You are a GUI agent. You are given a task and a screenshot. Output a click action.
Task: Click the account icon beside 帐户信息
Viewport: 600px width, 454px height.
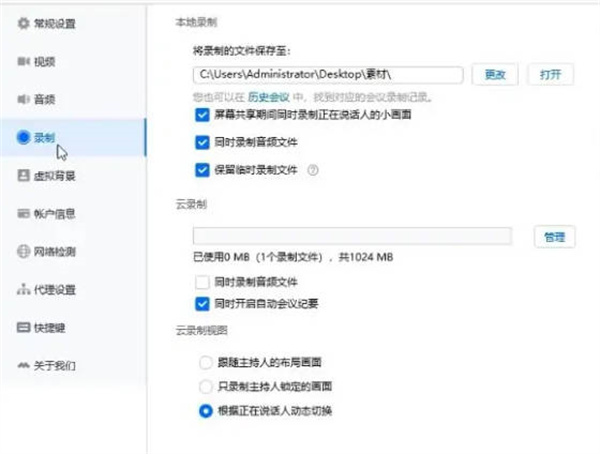pyautogui.click(x=24, y=213)
